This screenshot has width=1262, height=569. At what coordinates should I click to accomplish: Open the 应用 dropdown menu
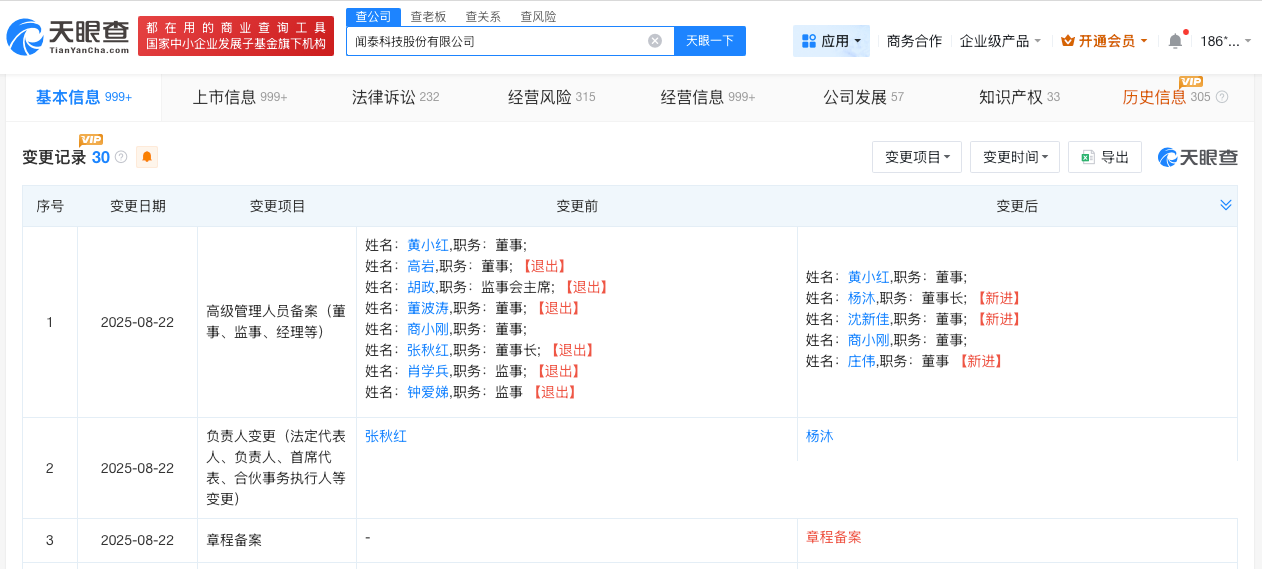point(831,41)
